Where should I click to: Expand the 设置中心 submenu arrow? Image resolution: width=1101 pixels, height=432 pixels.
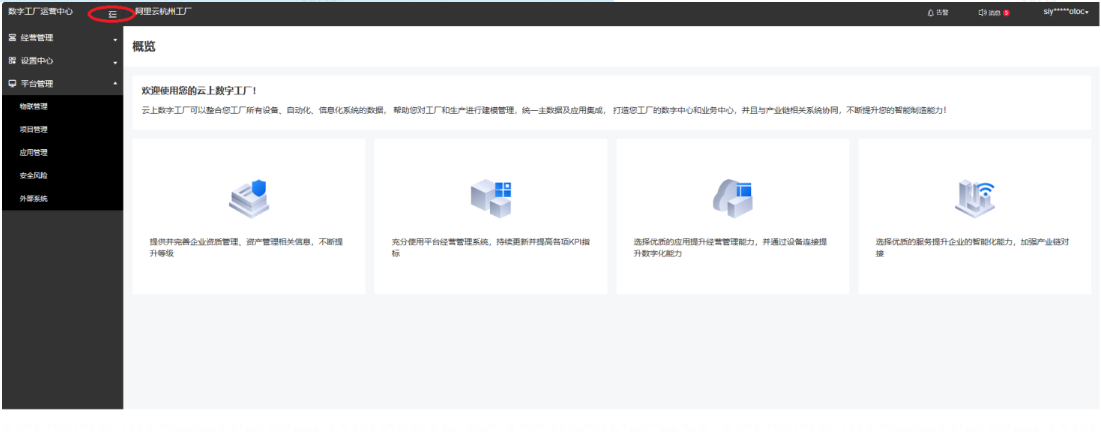pyautogui.click(x=115, y=63)
